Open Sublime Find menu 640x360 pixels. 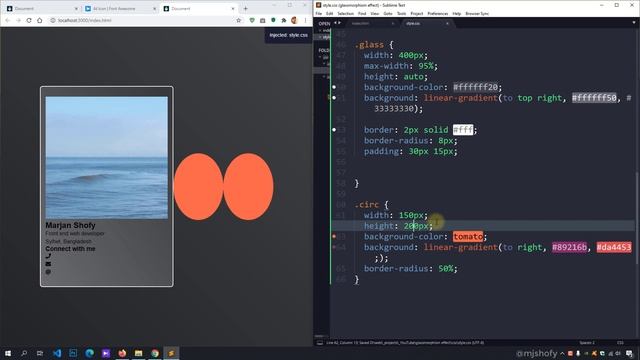click(x=362, y=13)
